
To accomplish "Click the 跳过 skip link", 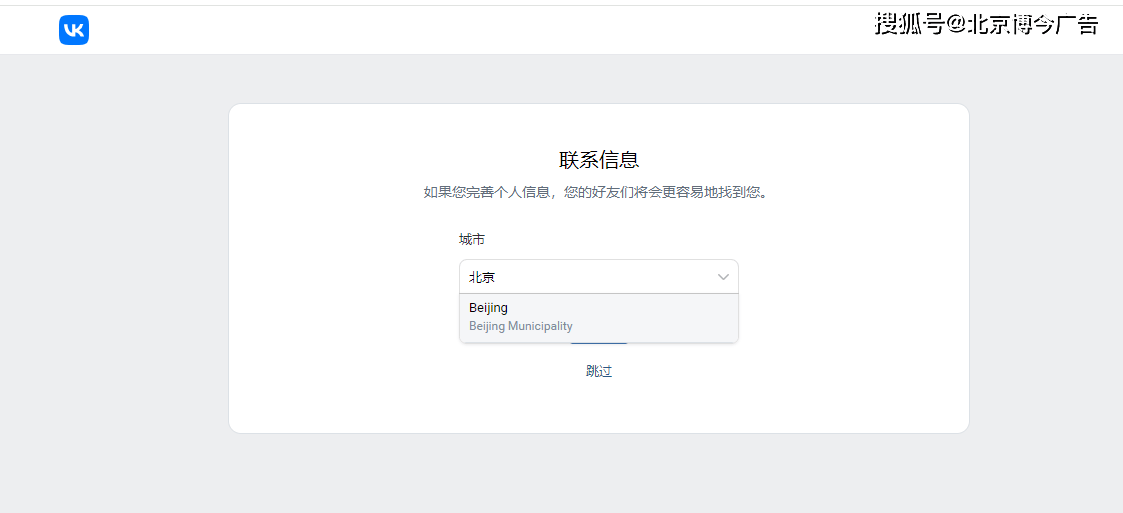I will click(598, 371).
